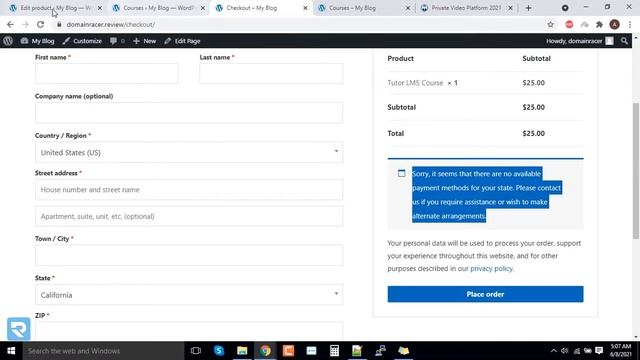The width and height of the screenshot is (640, 360).
Task: Click the notice icon beside payment message
Action: [x=402, y=173]
